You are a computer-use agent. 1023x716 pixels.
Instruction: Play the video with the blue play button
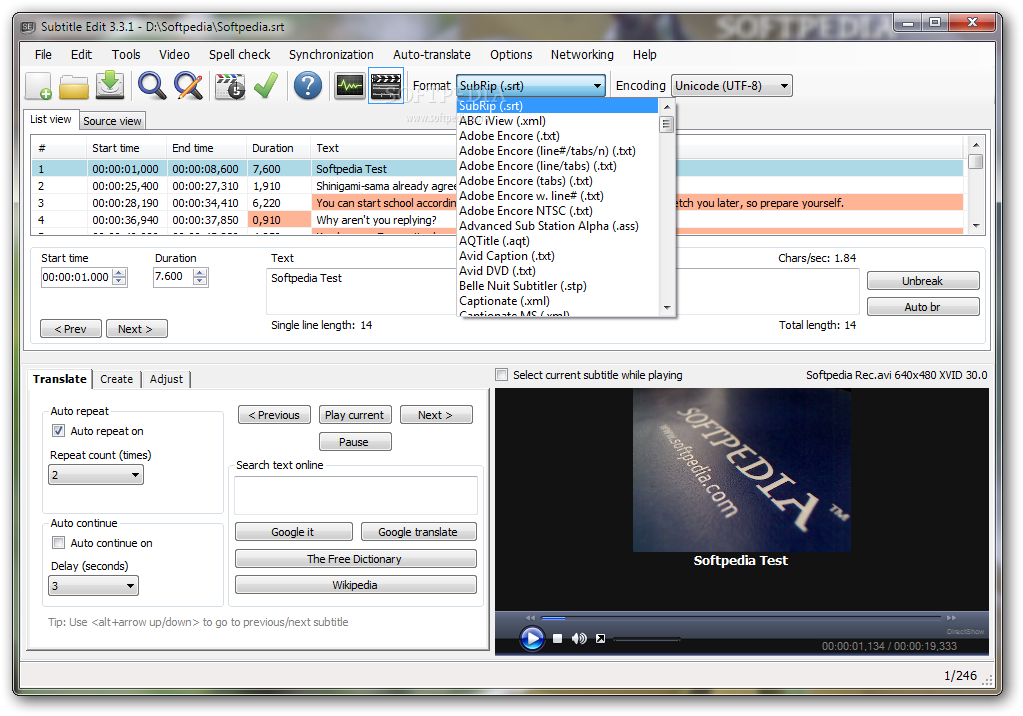coord(532,638)
